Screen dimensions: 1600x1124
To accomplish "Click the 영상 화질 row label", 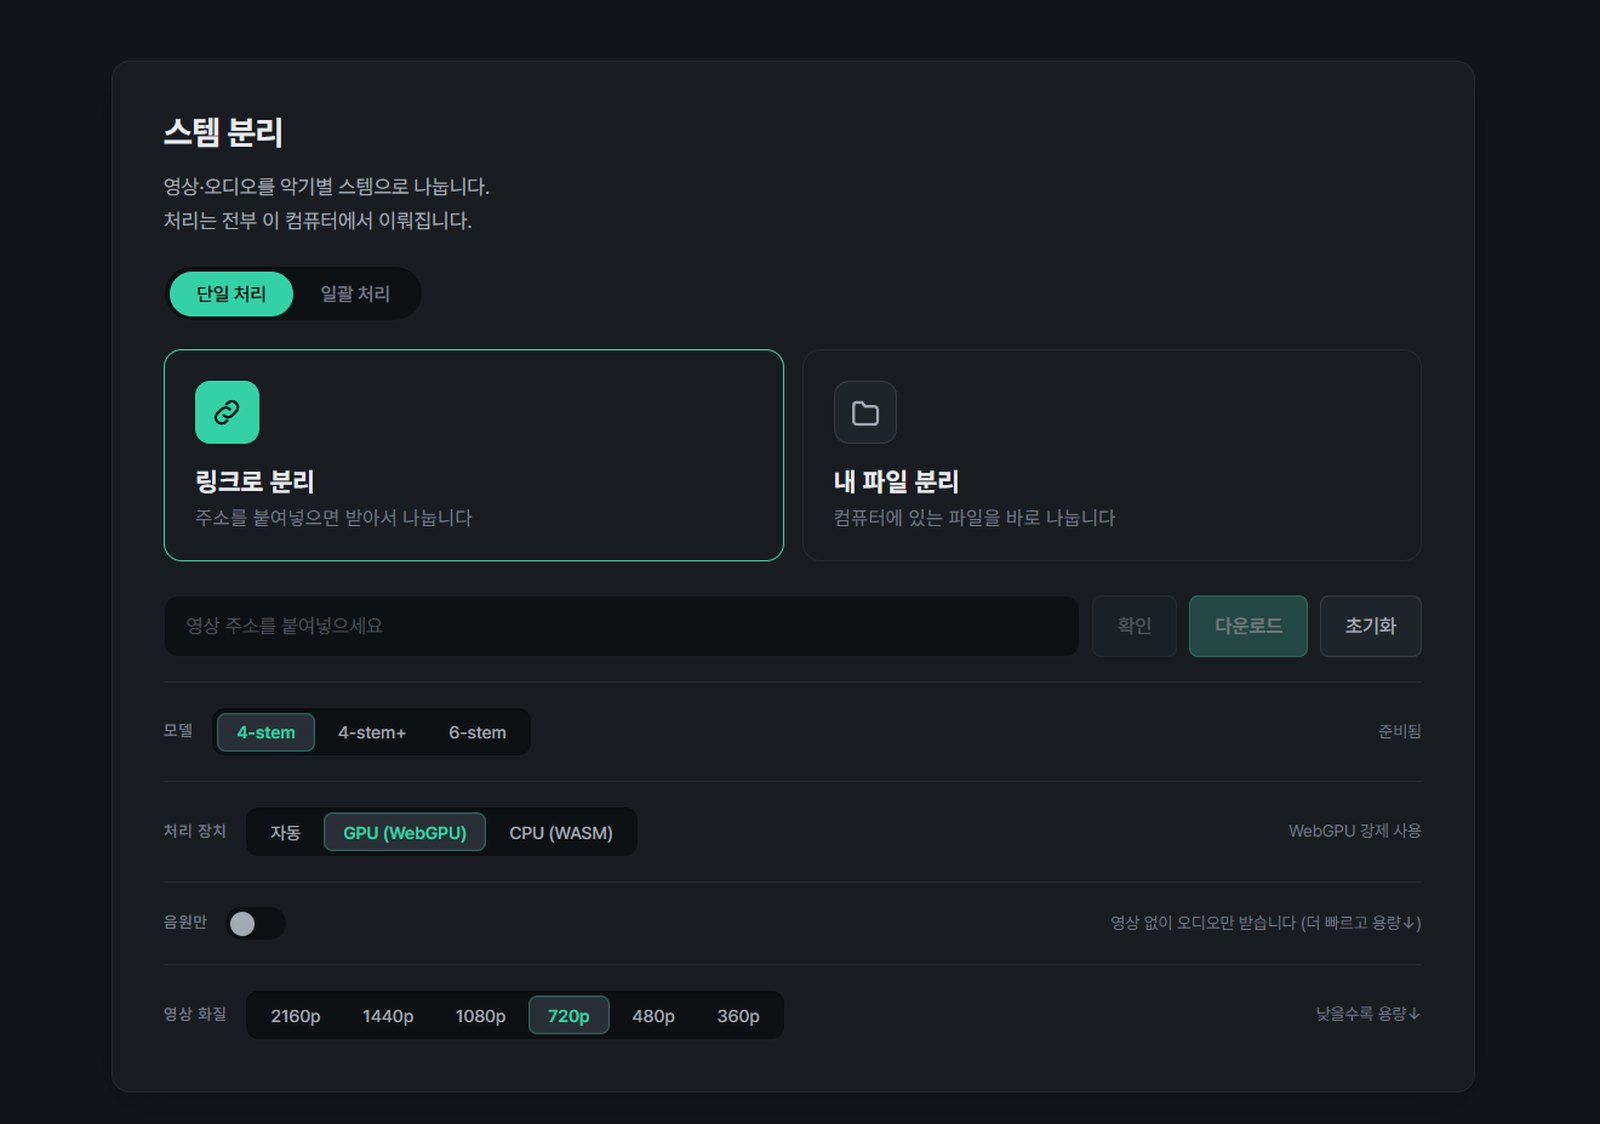I will point(195,1014).
